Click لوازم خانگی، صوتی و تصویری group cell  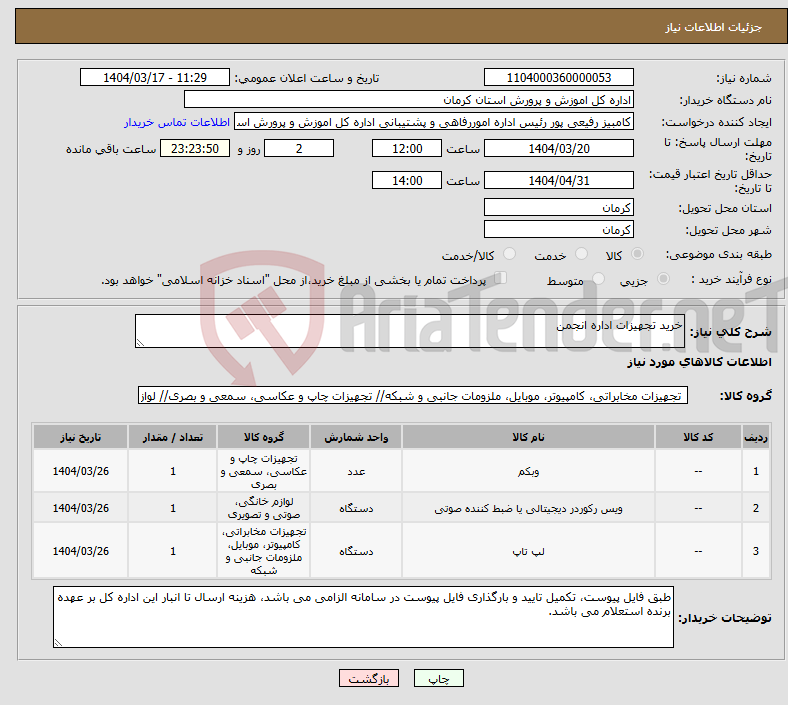point(264,508)
